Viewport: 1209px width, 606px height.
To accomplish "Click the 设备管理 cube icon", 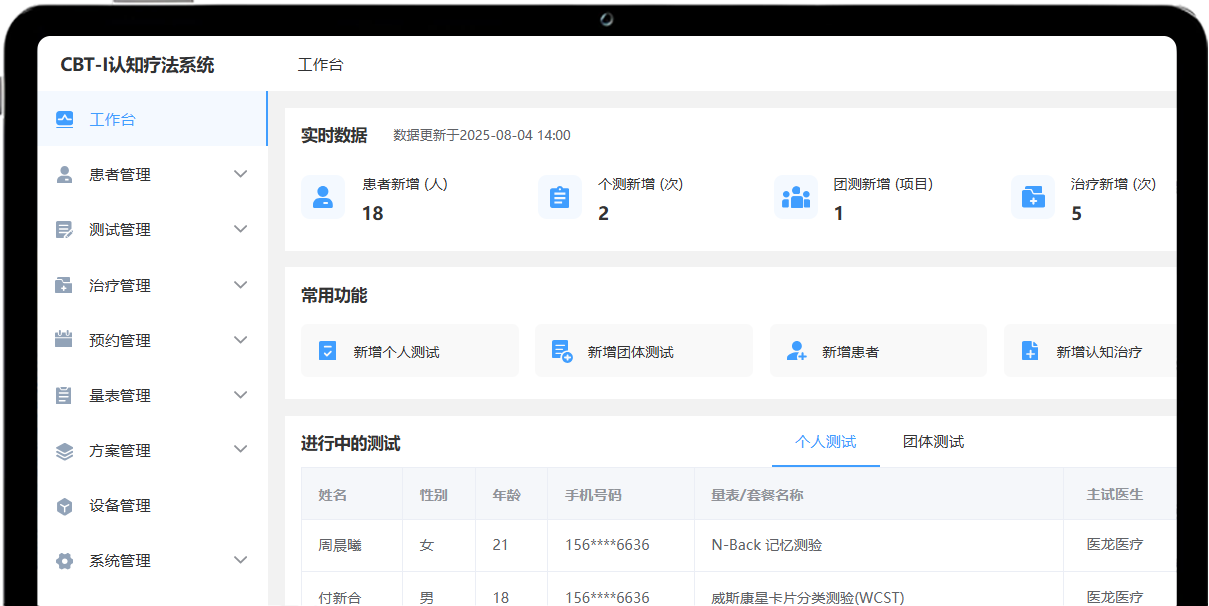I will click(x=65, y=506).
